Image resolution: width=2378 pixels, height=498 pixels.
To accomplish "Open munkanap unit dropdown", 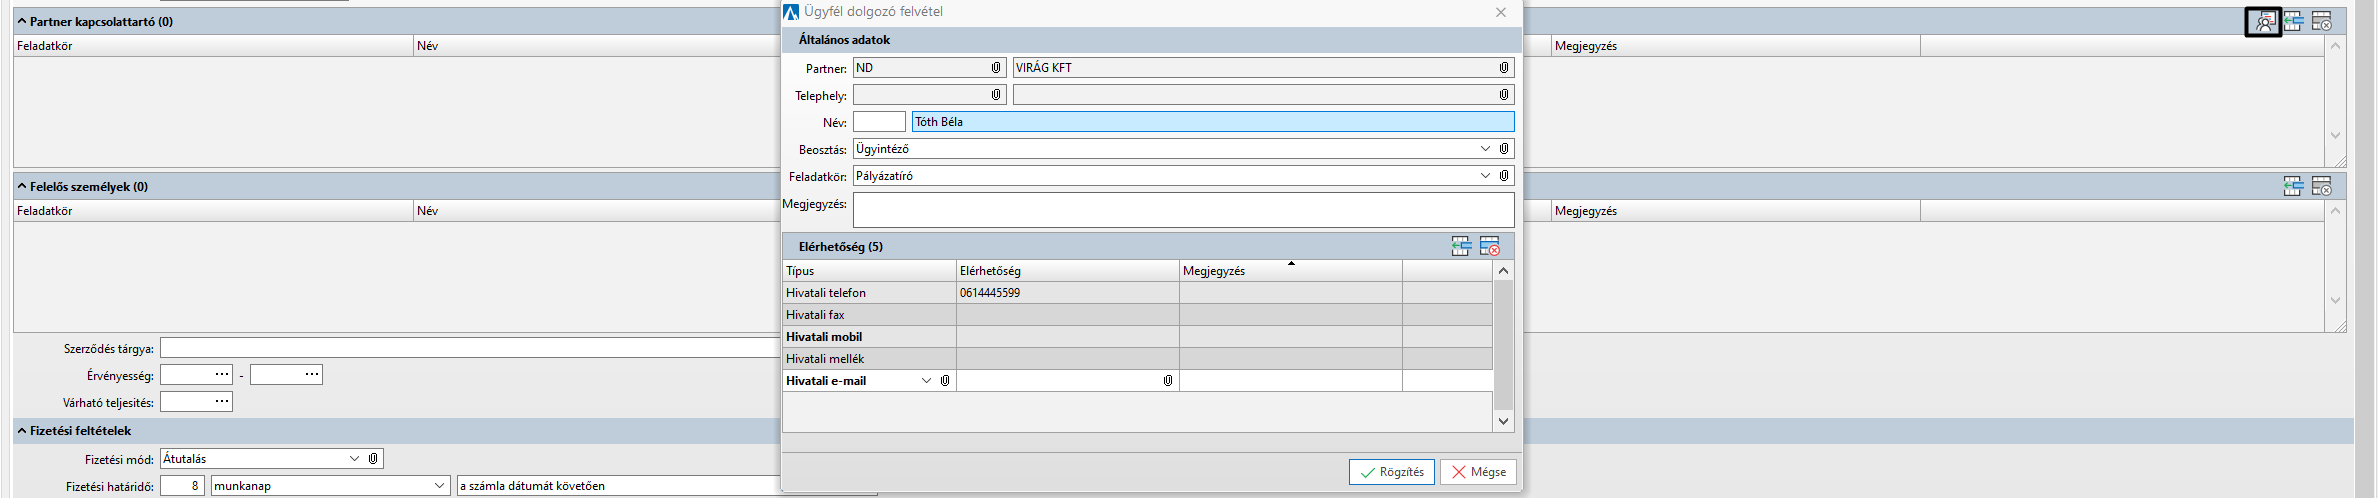I will pos(439,485).
